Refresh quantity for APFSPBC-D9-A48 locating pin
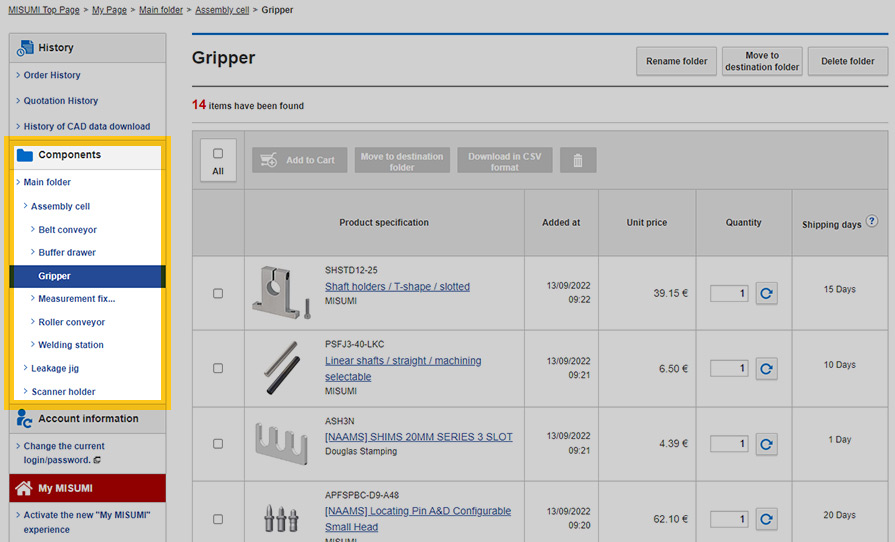Viewport: 895px width, 542px height. 766,519
